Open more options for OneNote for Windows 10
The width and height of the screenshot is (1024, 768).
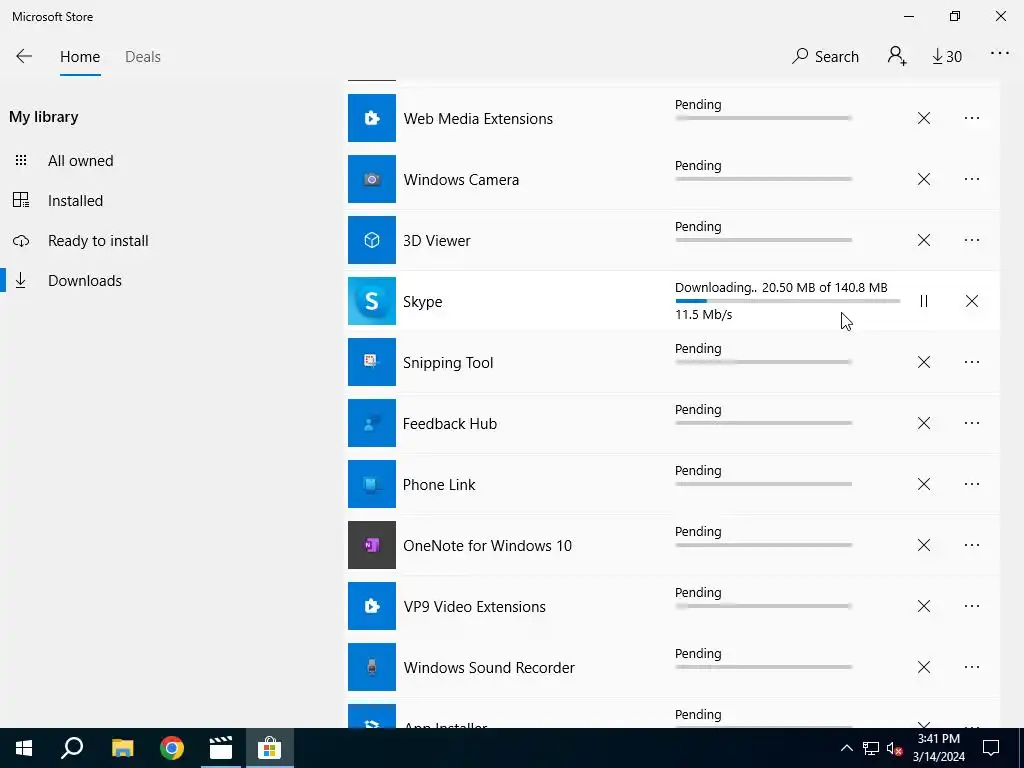click(972, 545)
